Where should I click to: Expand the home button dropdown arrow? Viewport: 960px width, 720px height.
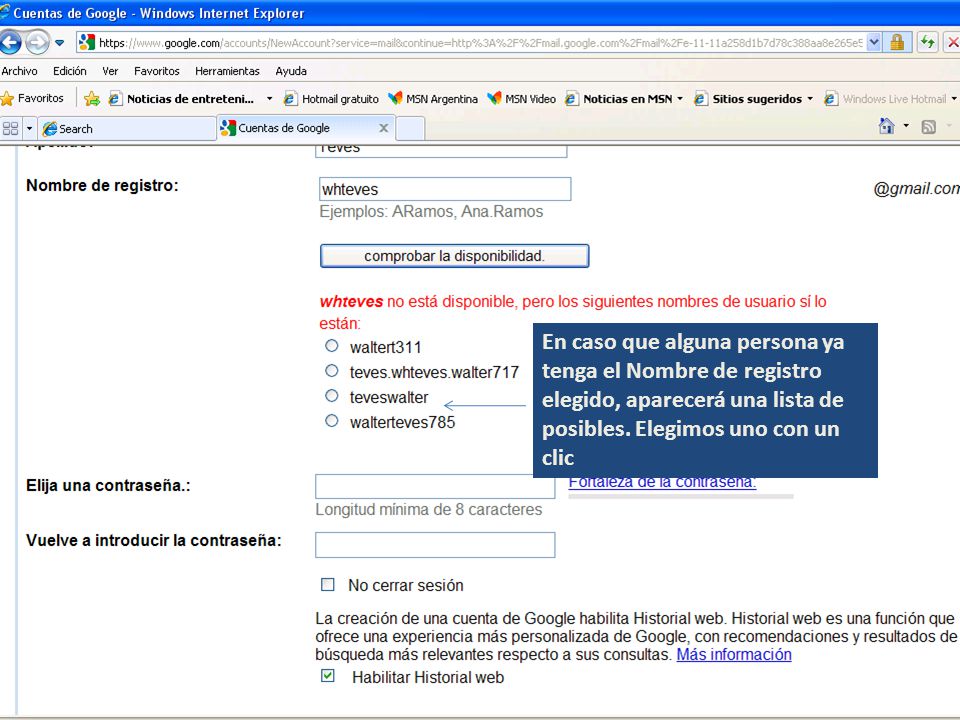[x=906, y=126]
